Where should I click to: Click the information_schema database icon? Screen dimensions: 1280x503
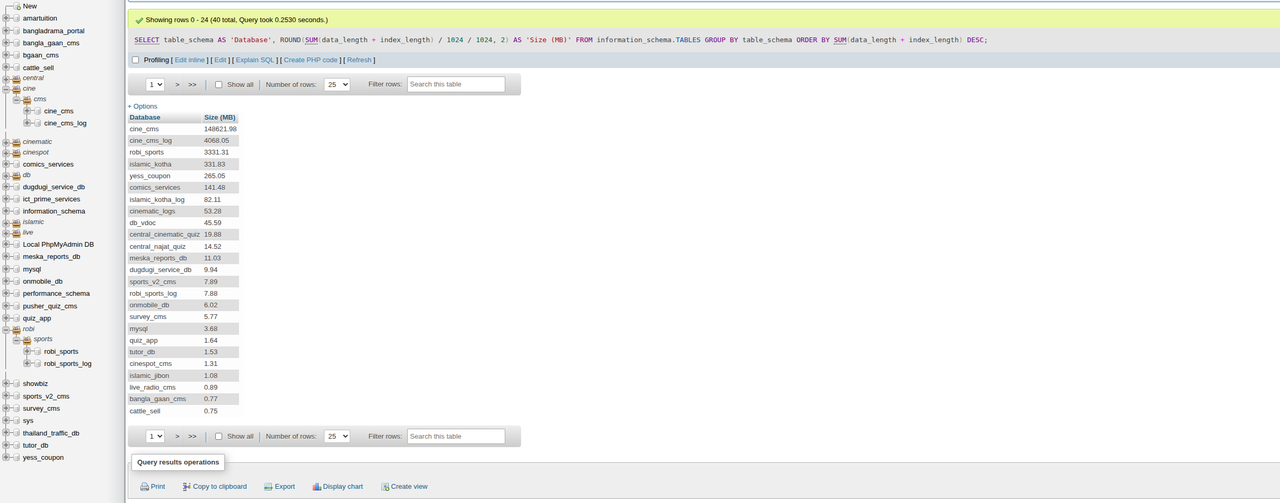coord(16,211)
